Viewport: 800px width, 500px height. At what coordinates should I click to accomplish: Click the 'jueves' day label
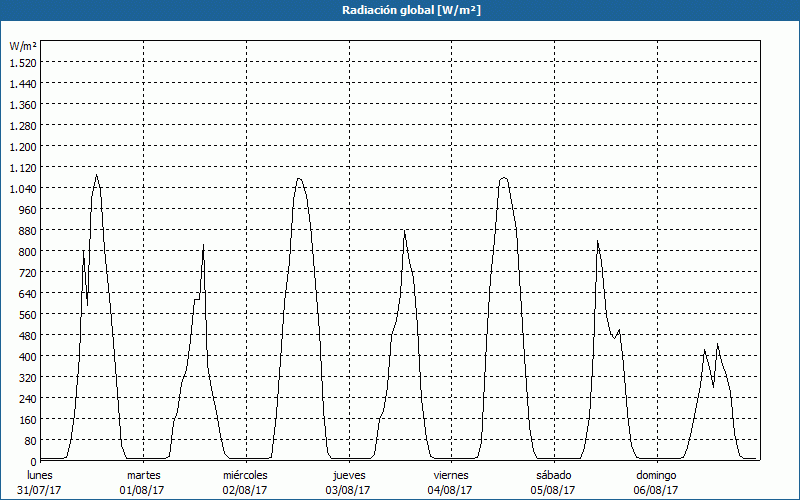click(x=349, y=475)
